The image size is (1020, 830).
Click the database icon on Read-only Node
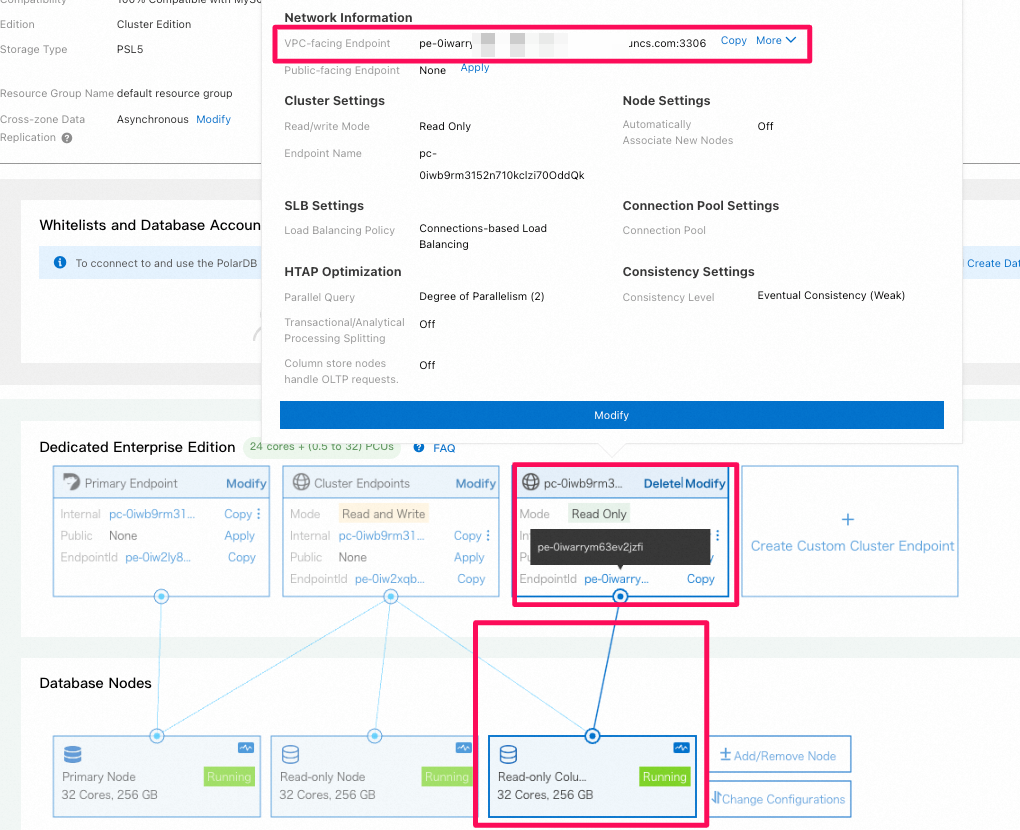tap(291, 755)
